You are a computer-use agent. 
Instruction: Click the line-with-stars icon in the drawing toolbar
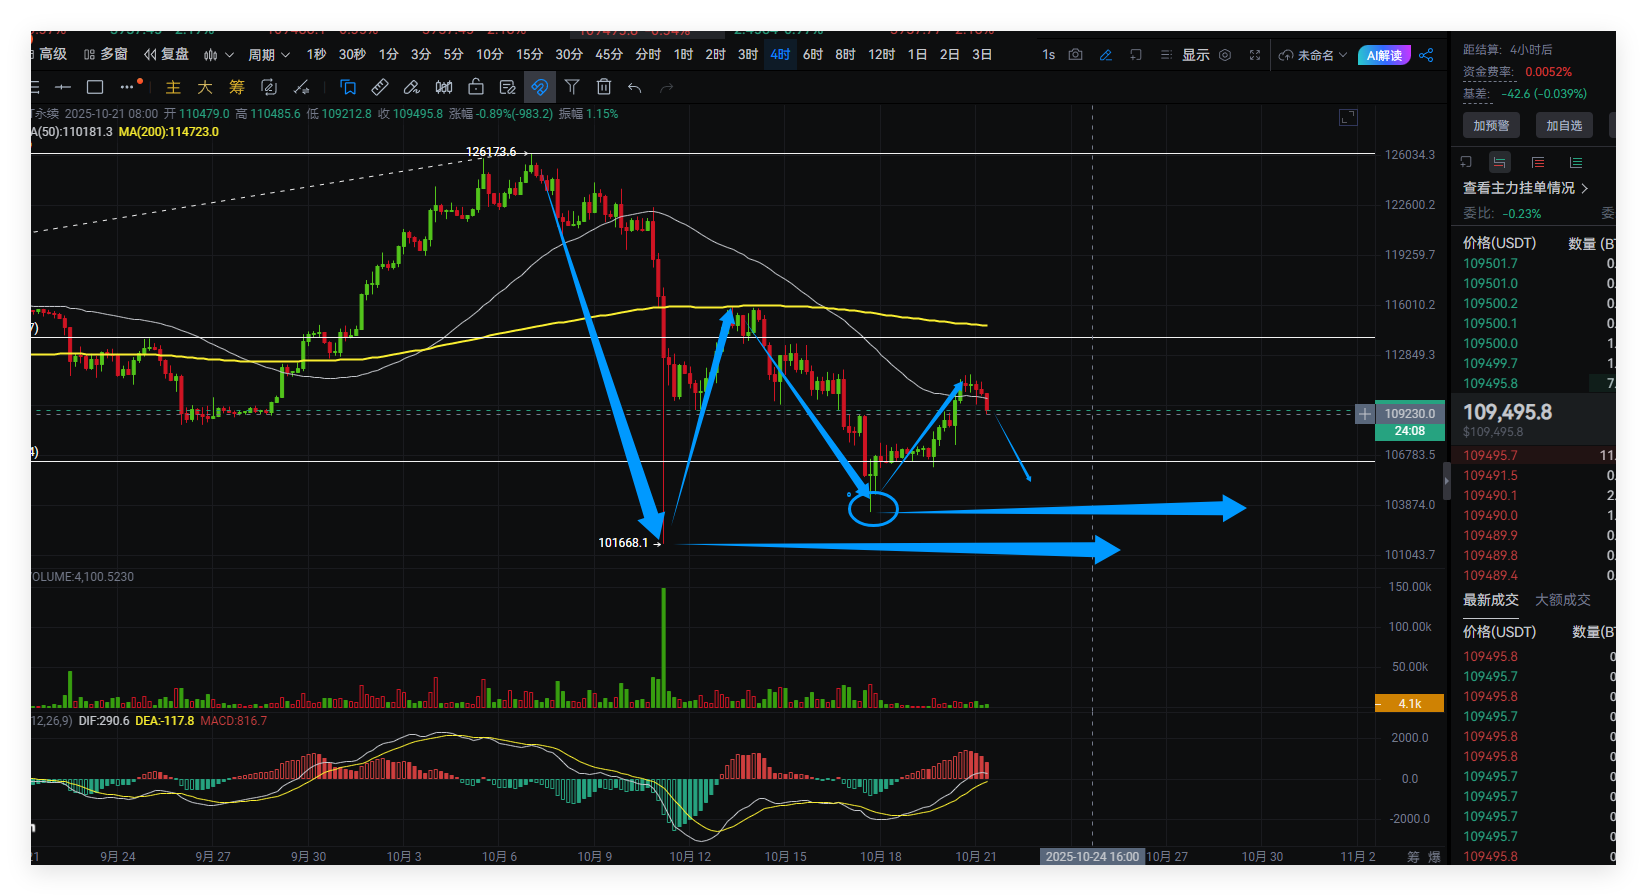click(x=300, y=87)
